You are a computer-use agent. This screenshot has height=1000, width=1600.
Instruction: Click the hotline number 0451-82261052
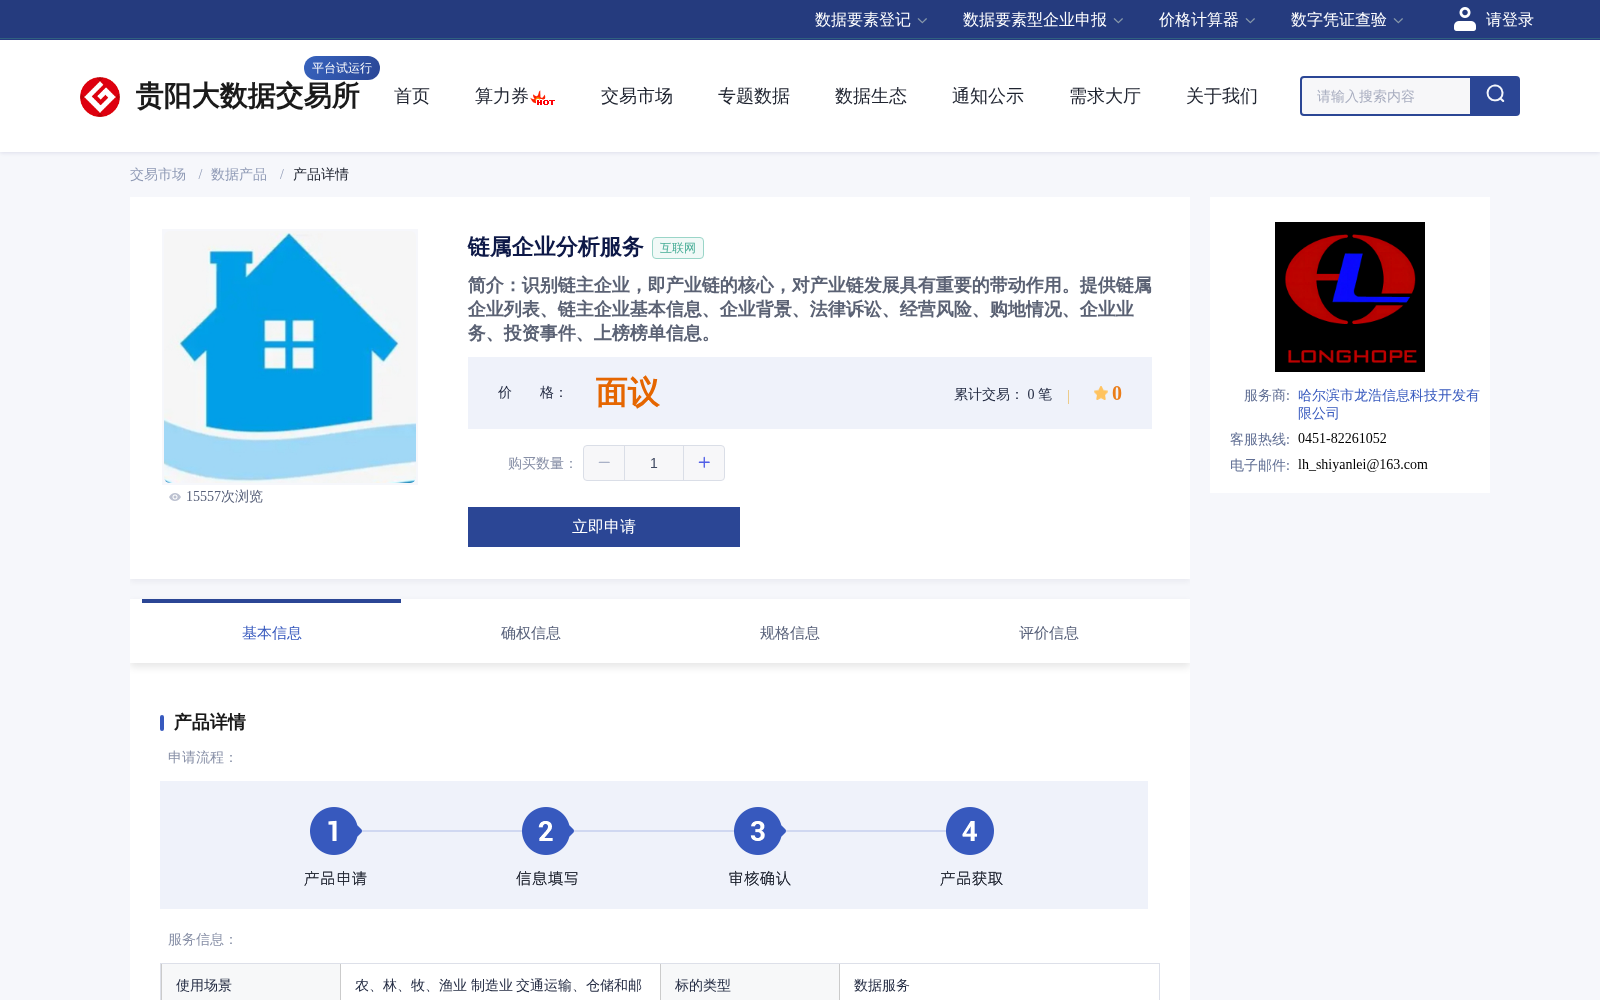[1342, 438]
